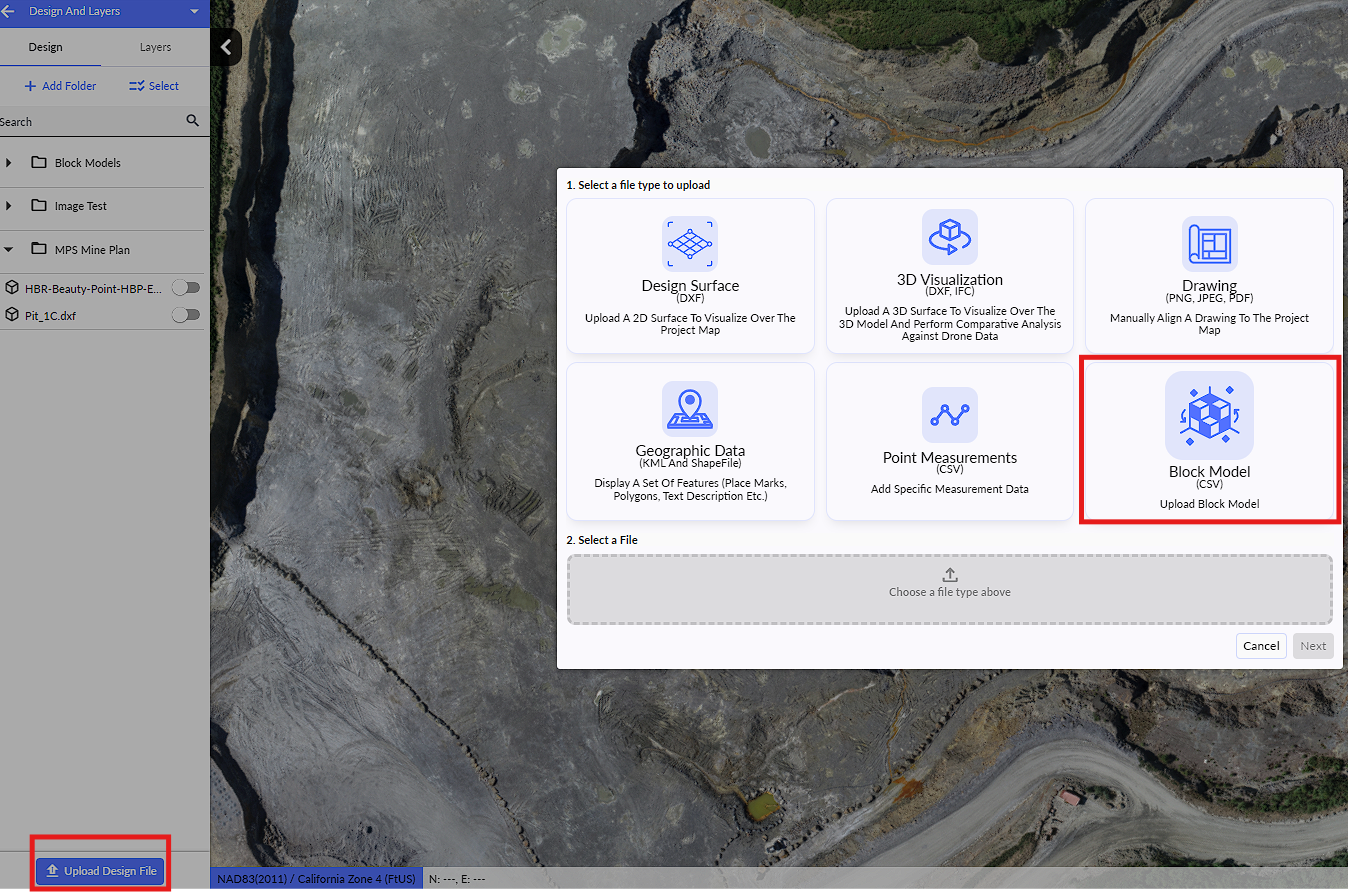Select the MPS Mine Plan folder name

[92, 250]
